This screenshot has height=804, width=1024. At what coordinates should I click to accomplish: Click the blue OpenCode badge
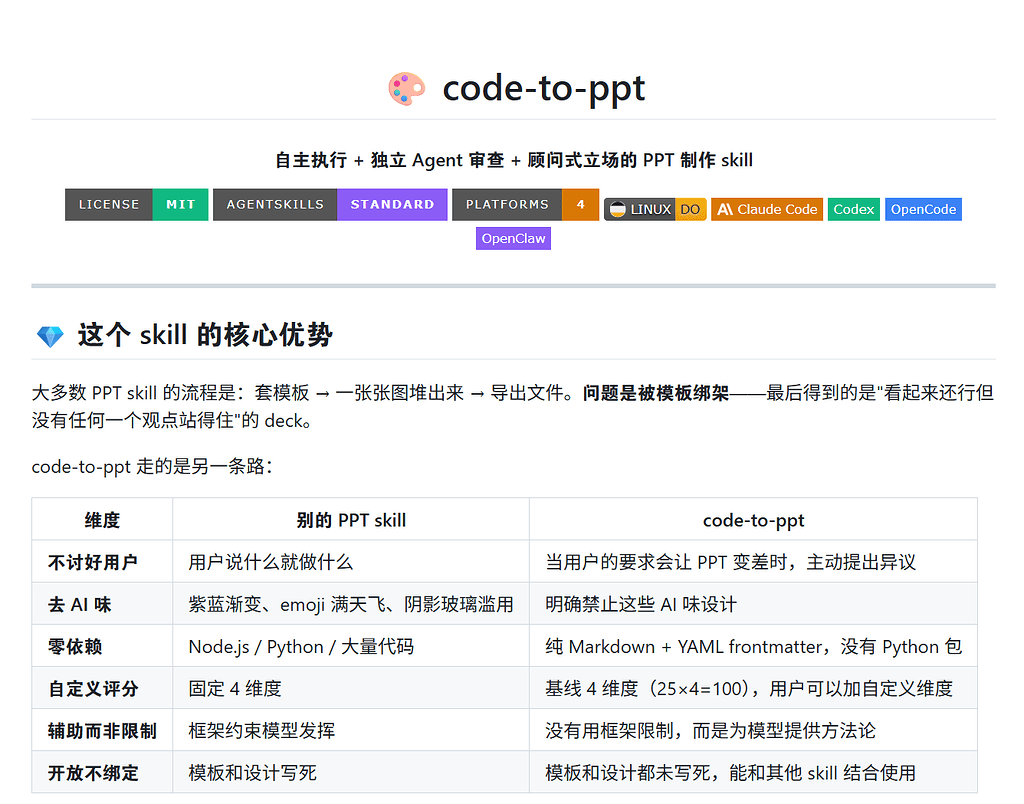pyautogui.click(x=923, y=210)
